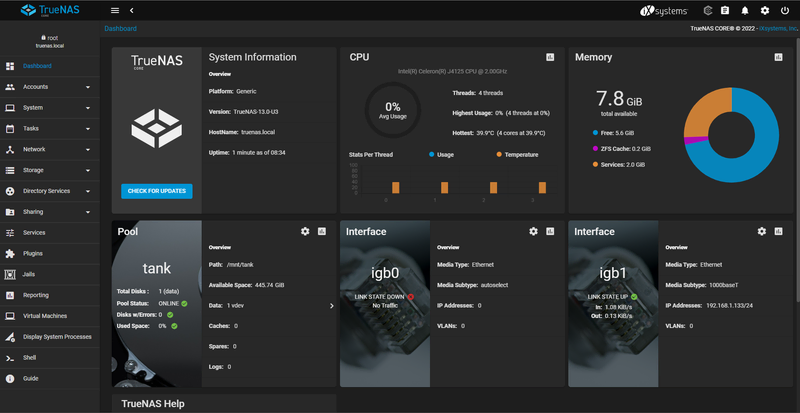This screenshot has width=800, height=413.
Task: Open the Guide menu entry
Action: coord(50,379)
